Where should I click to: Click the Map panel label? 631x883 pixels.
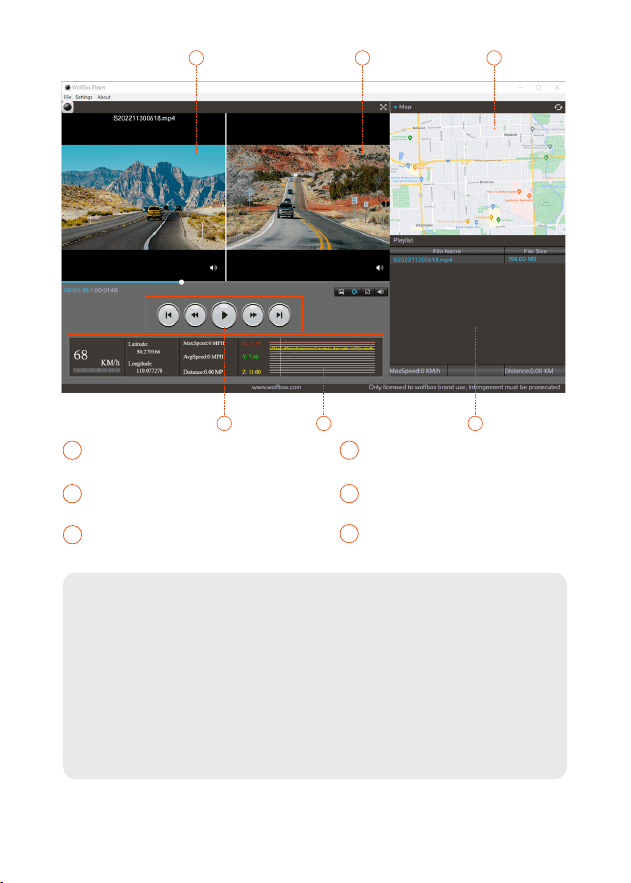(x=405, y=107)
